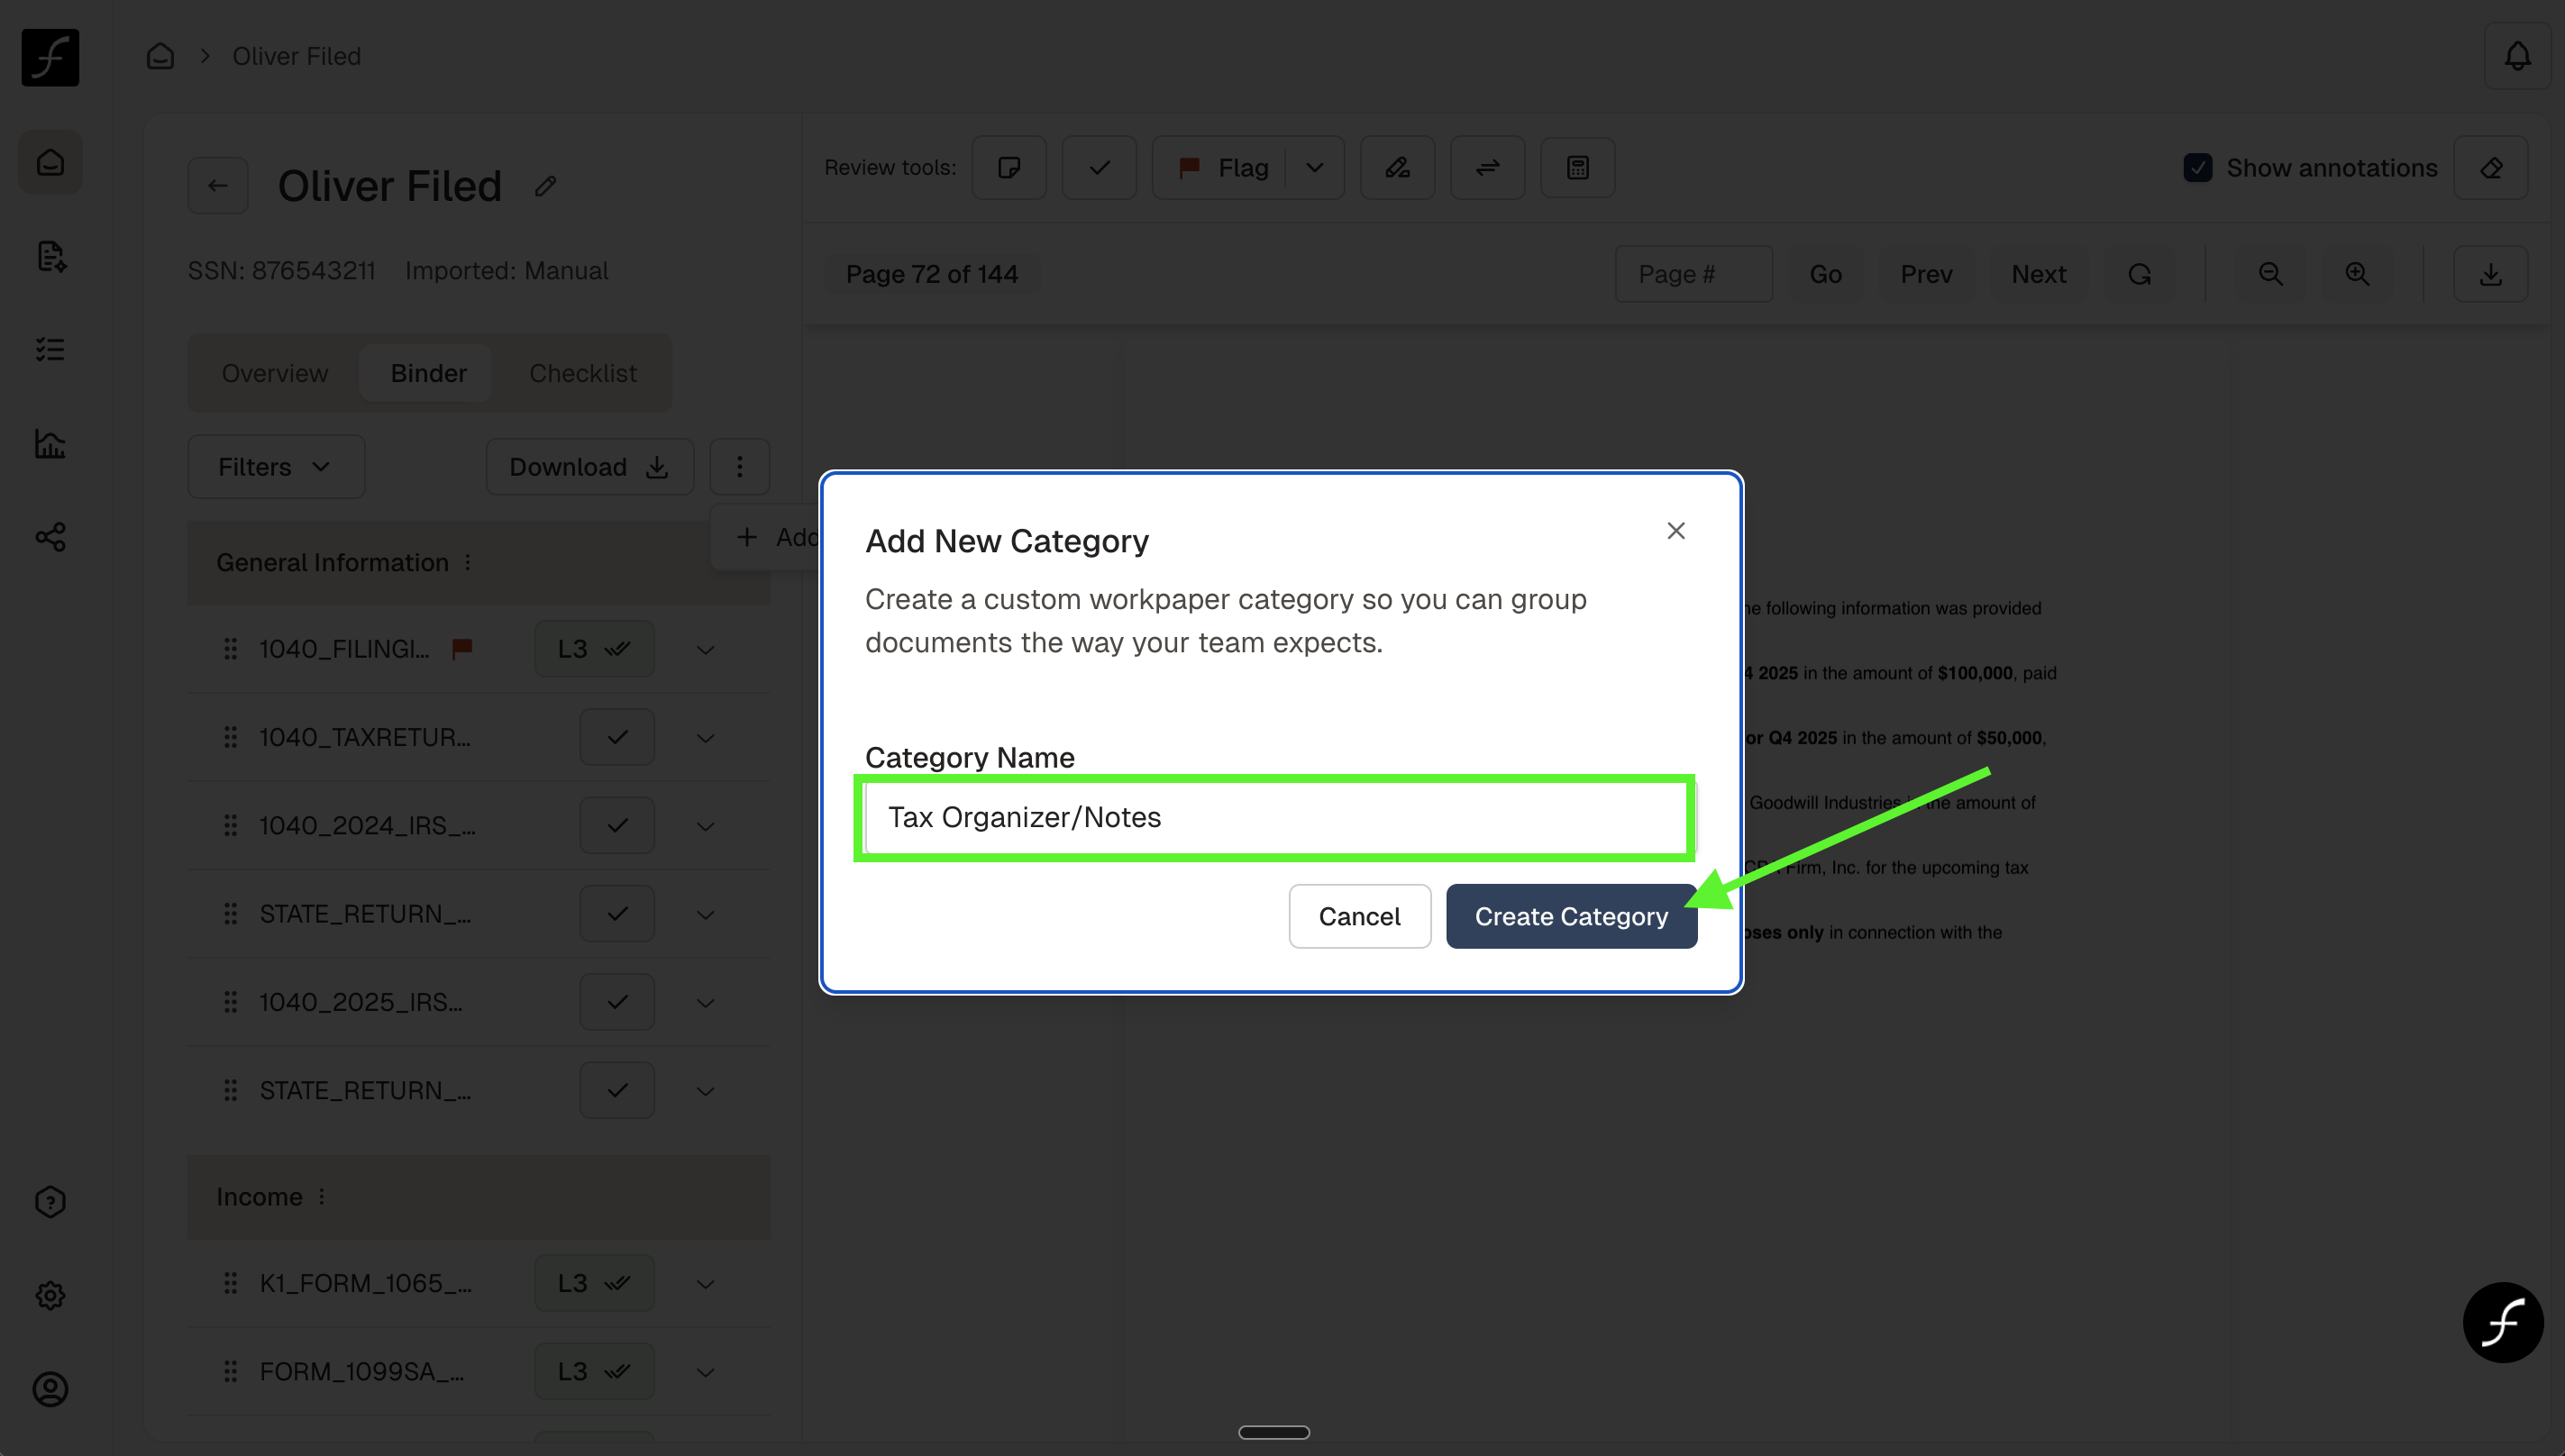
Task: Click the app logo in the sidebar
Action: click(50, 57)
